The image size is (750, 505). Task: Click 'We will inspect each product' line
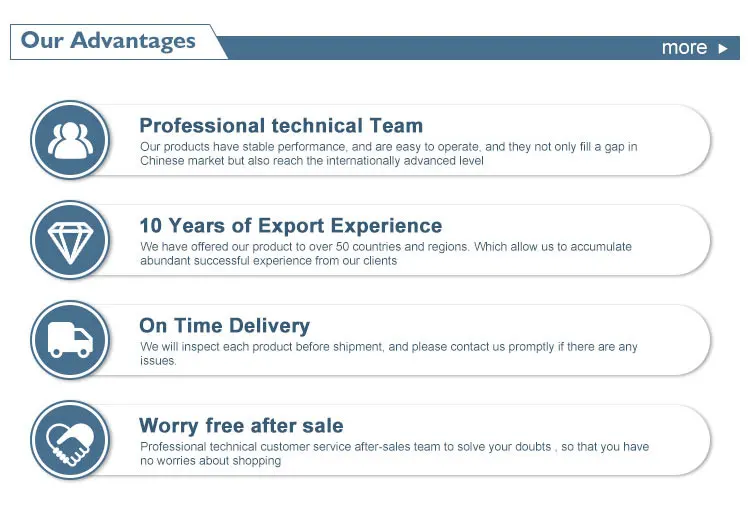[x=388, y=347]
